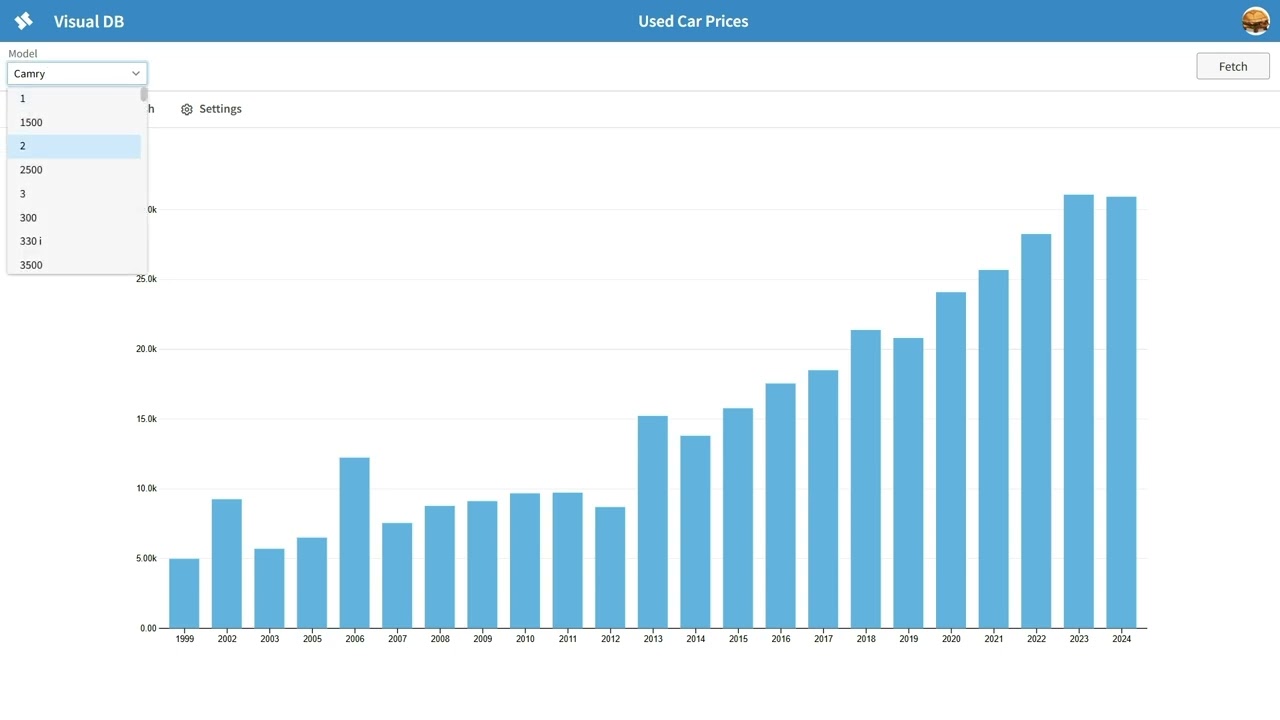Click the 1999 bar in chart
Screen dimensions: 1280x720
point(184,593)
